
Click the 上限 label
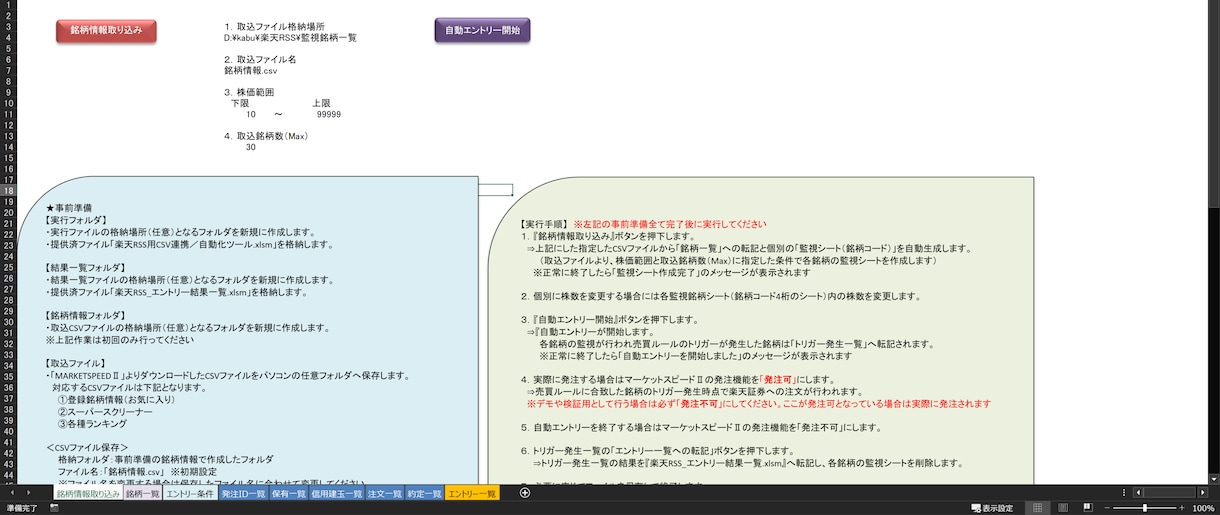[321, 103]
